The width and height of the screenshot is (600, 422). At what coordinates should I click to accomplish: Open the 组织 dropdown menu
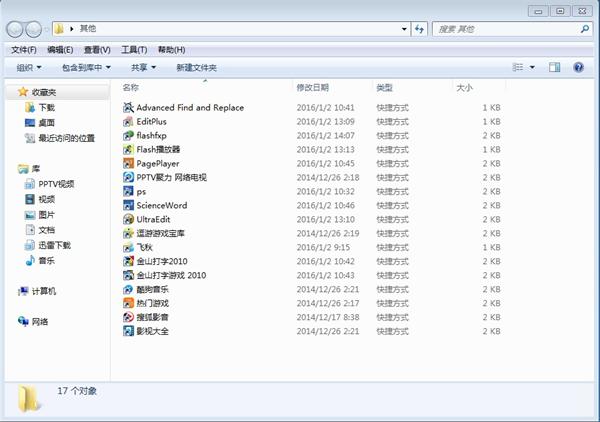tap(29, 67)
